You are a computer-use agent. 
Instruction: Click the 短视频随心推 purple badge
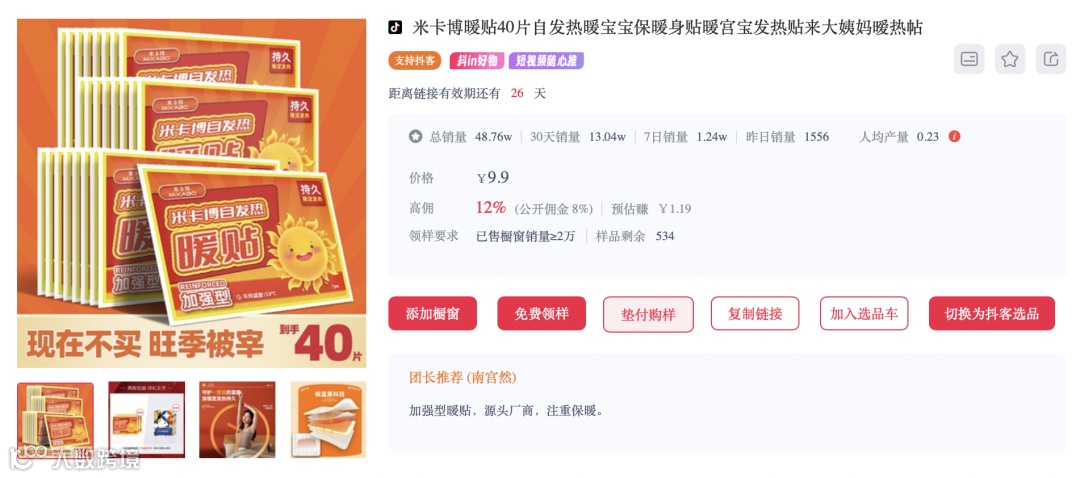coord(546,61)
